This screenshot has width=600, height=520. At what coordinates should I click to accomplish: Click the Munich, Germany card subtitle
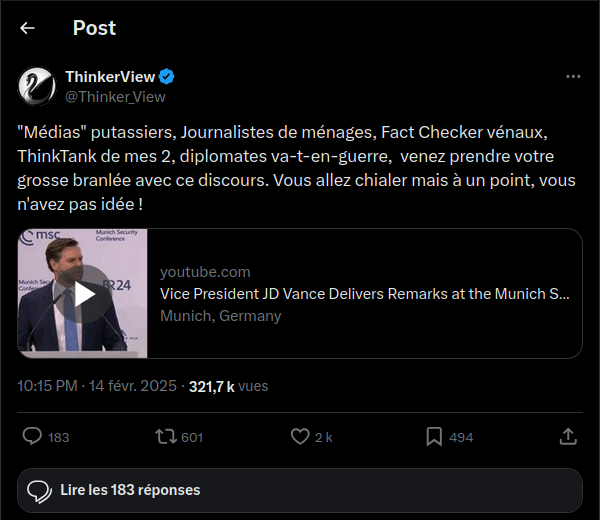220,316
